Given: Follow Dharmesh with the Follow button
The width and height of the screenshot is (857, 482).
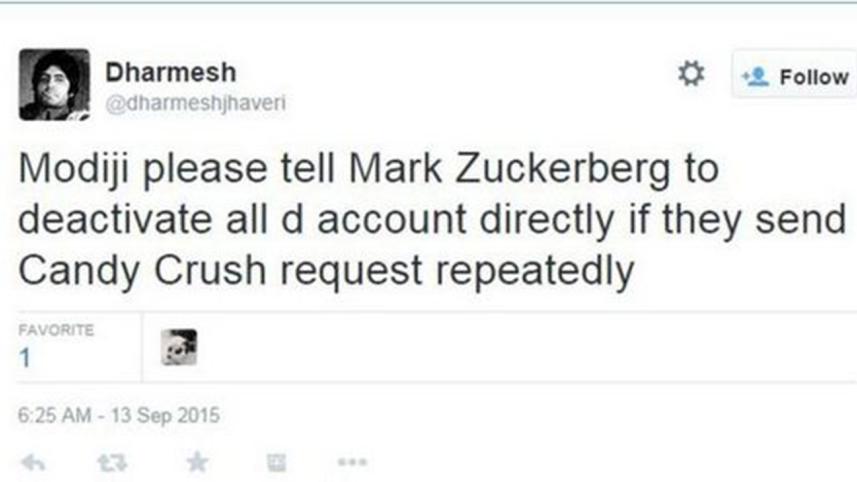Looking at the screenshot, I should (794, 76).
